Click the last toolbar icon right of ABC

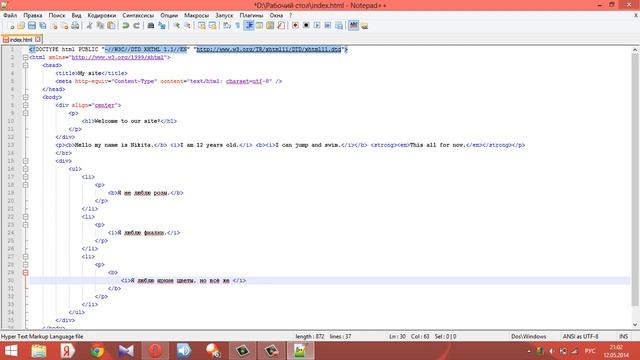364,26
